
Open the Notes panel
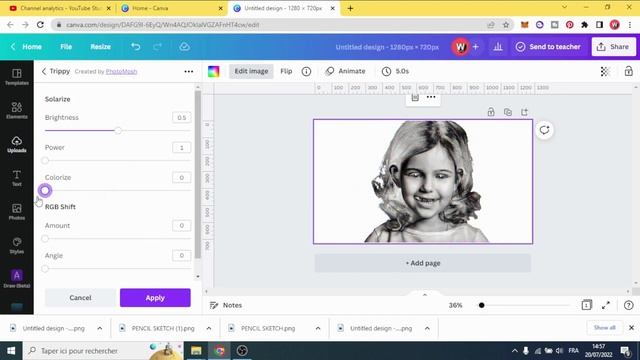point(226,305)
